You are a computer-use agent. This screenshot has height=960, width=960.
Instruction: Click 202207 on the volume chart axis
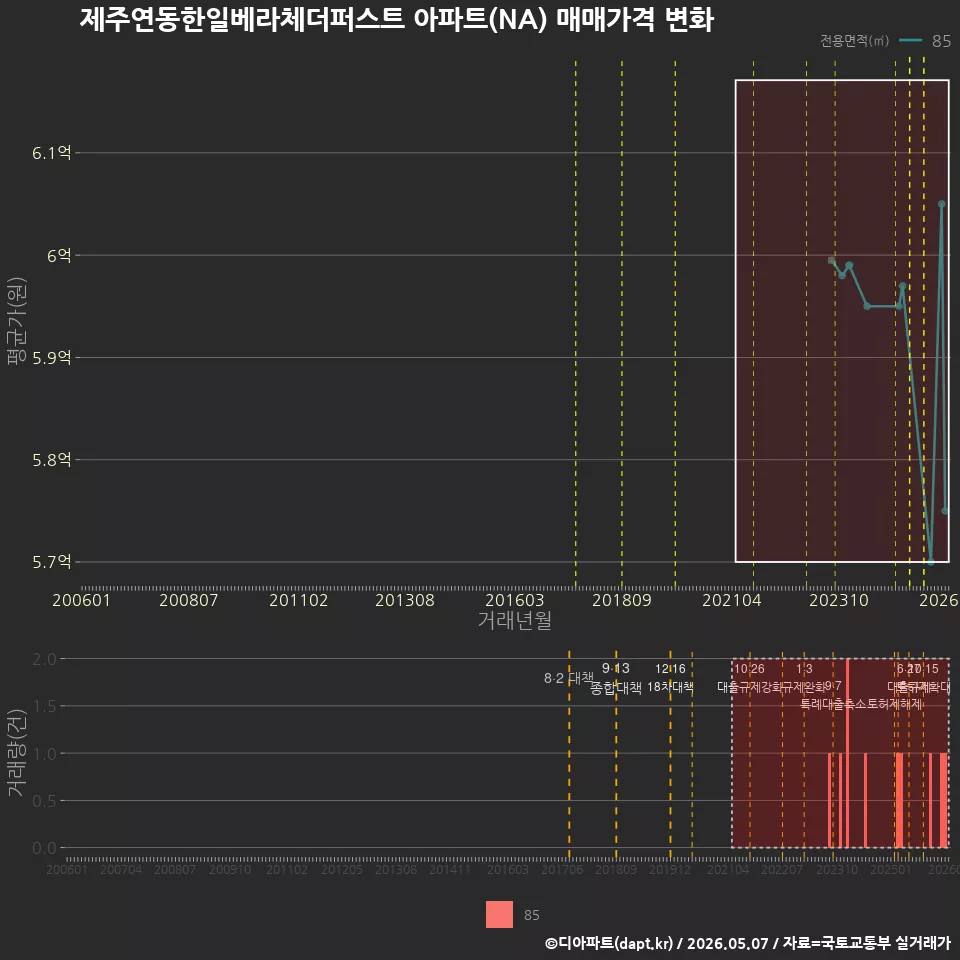(782, 869)
